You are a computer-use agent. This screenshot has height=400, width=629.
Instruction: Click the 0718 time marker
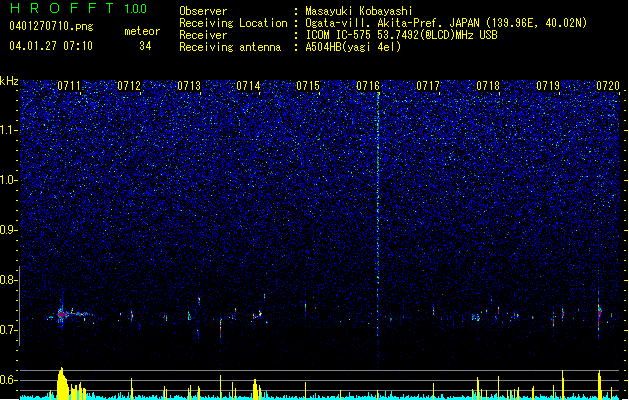488,86
